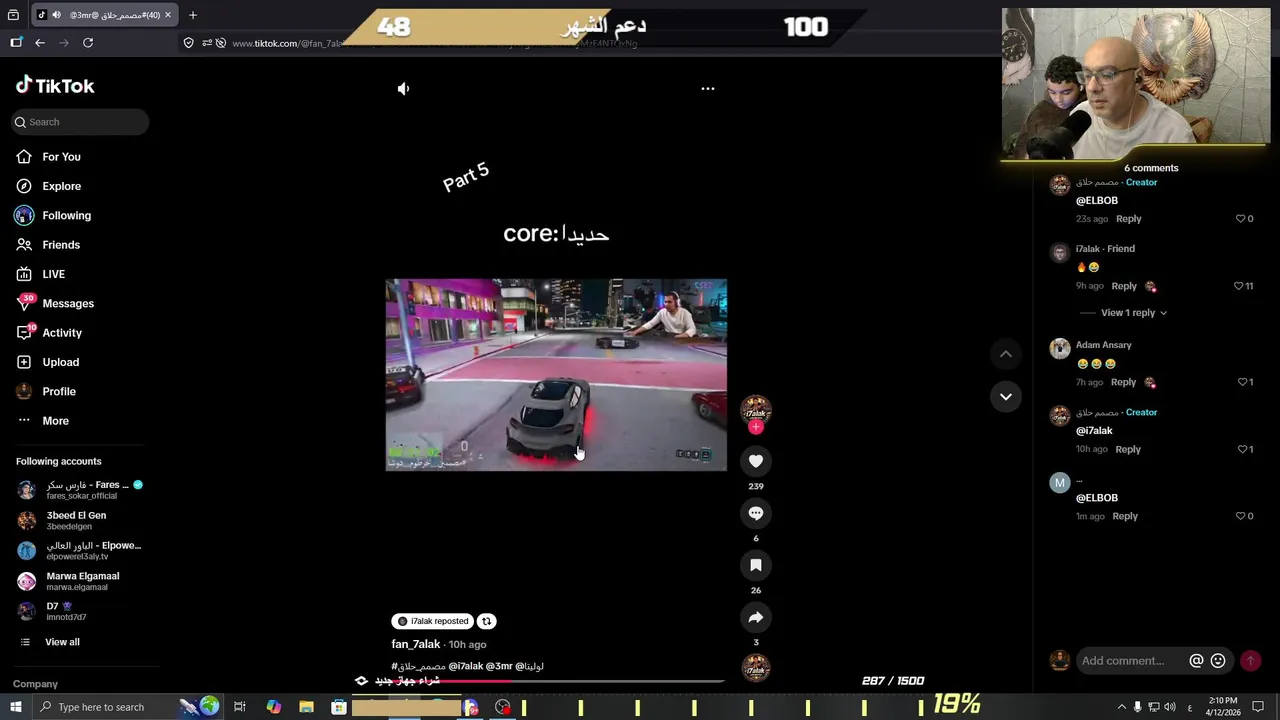This screenshot has height=720, width=1280.
Task: Go to next video with down arrow
Action: point(1006,397)
